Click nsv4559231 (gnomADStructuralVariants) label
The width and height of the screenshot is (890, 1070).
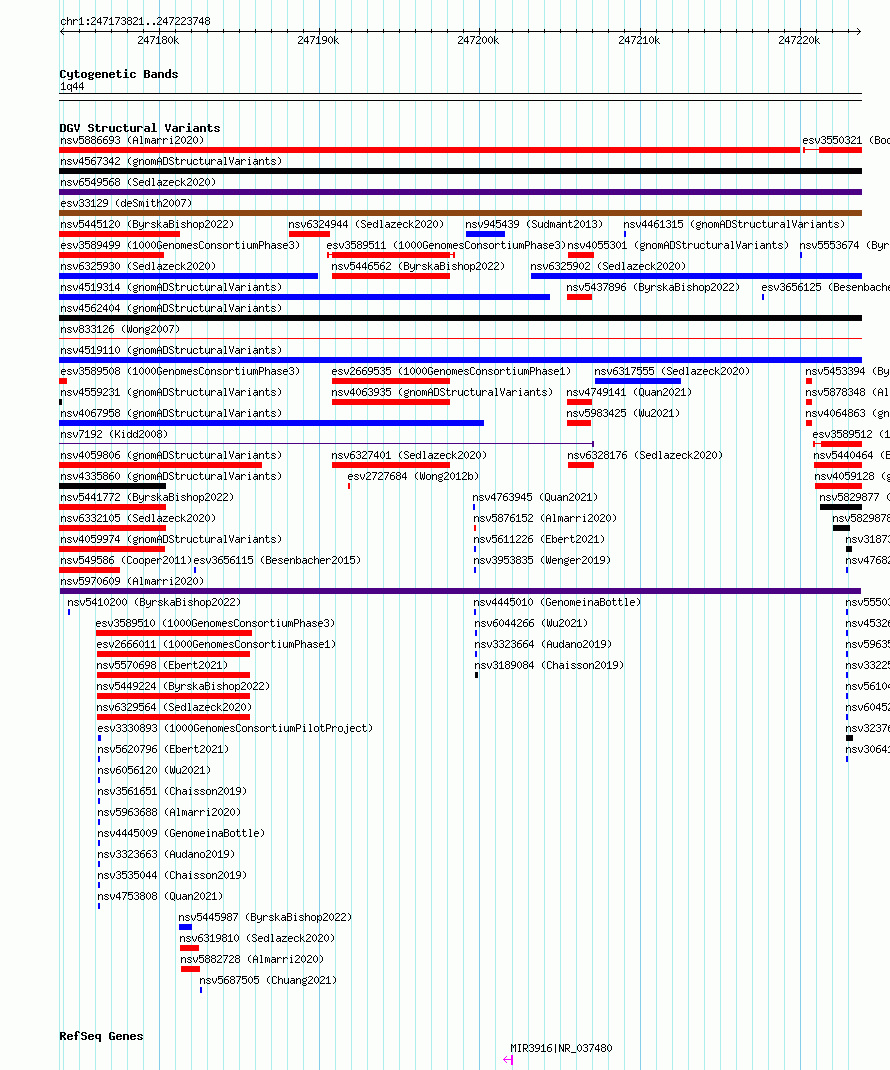(171, 392)
